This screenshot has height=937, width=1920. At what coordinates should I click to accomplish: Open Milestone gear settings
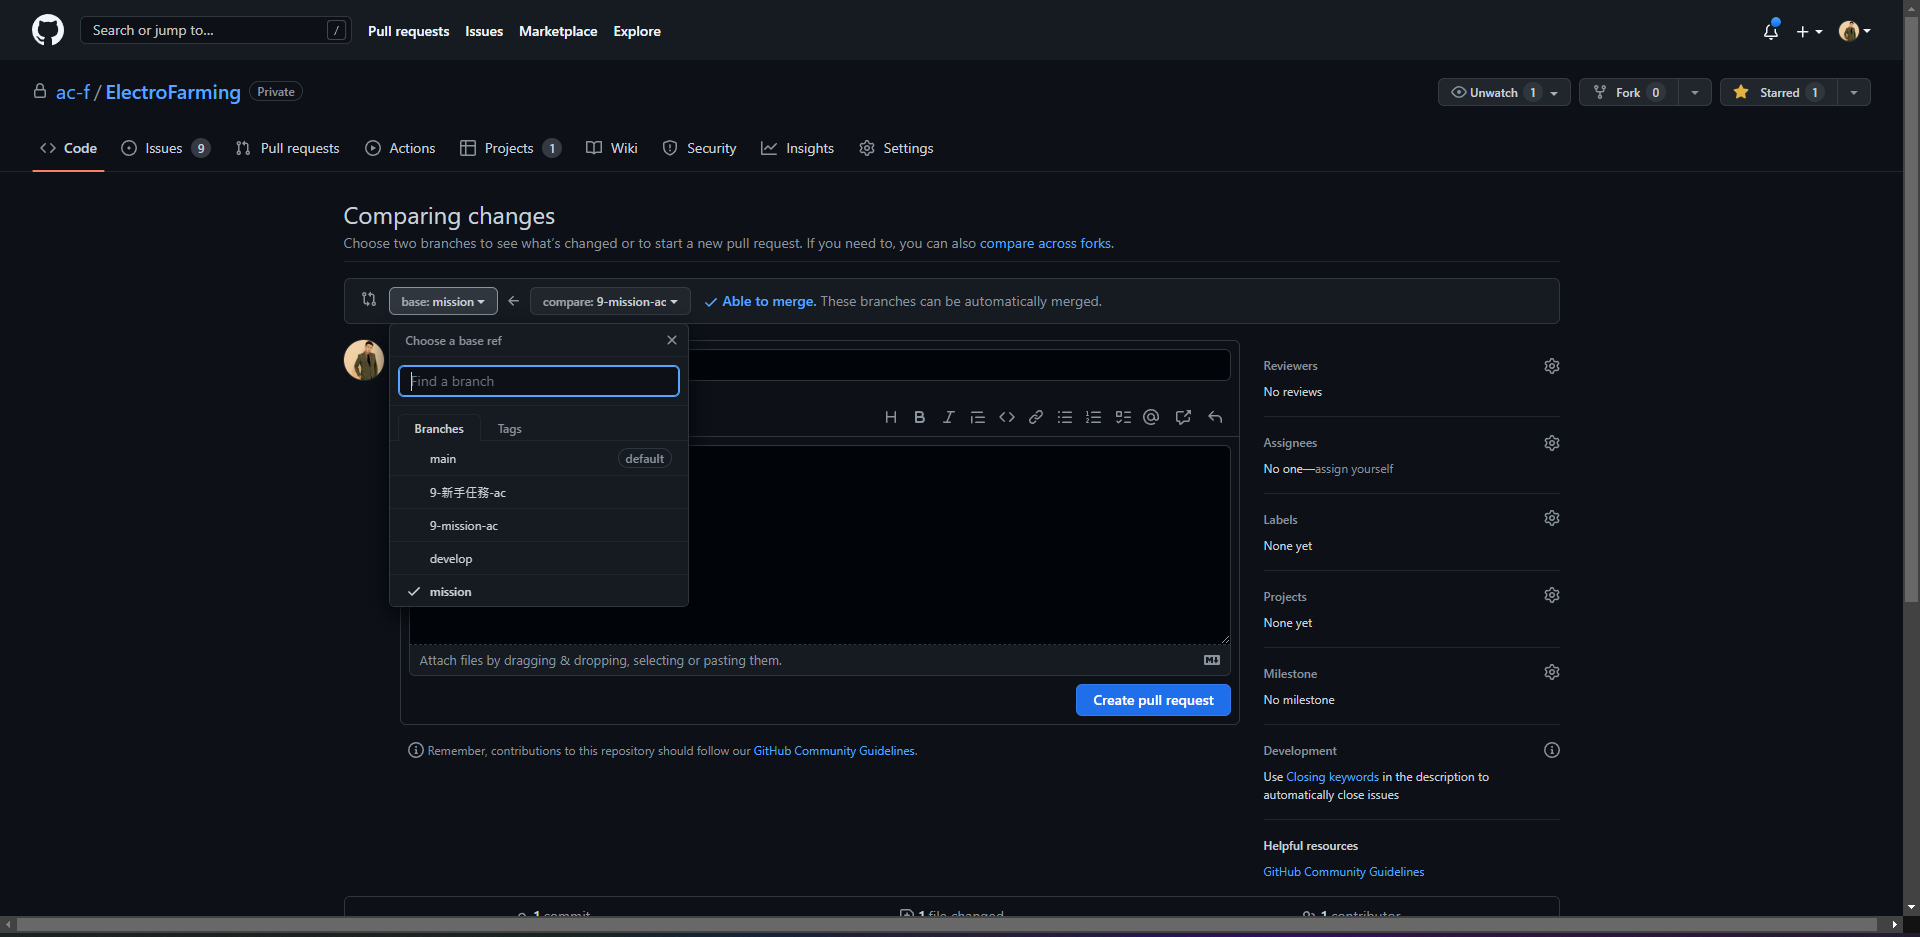pos(1552,672)
